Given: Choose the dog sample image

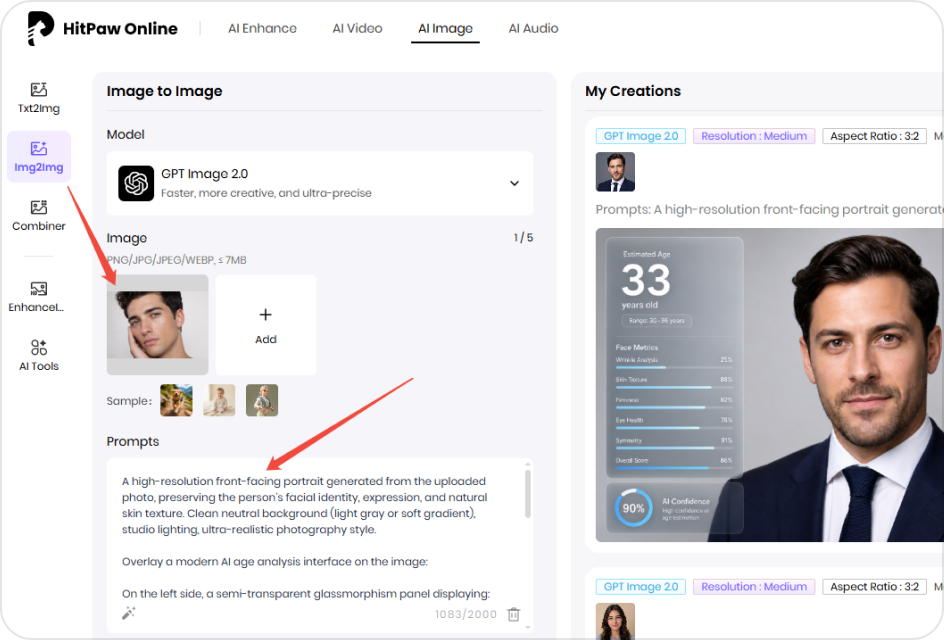Looking at the screenshot, I should (x=176, y=400).
